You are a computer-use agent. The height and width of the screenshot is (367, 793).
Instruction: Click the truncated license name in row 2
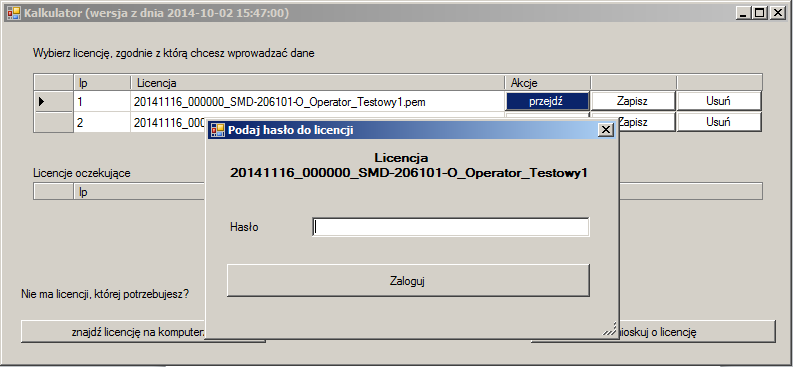click(168, 122)
